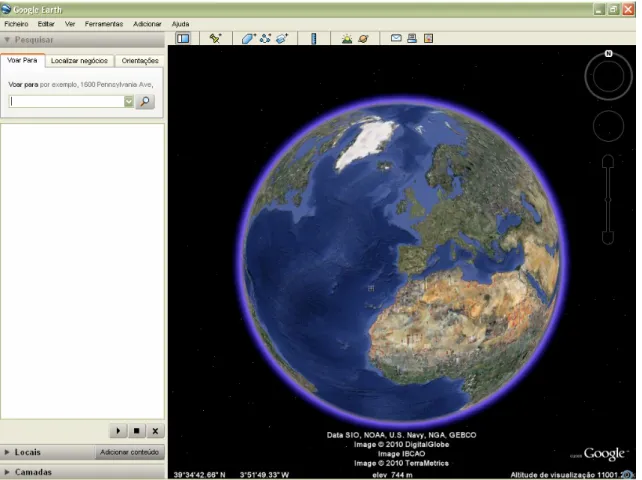Image resolution: width=642 pixels, height=480 pixels.
Task: Add a path using the toolbar
Action: 265,38
